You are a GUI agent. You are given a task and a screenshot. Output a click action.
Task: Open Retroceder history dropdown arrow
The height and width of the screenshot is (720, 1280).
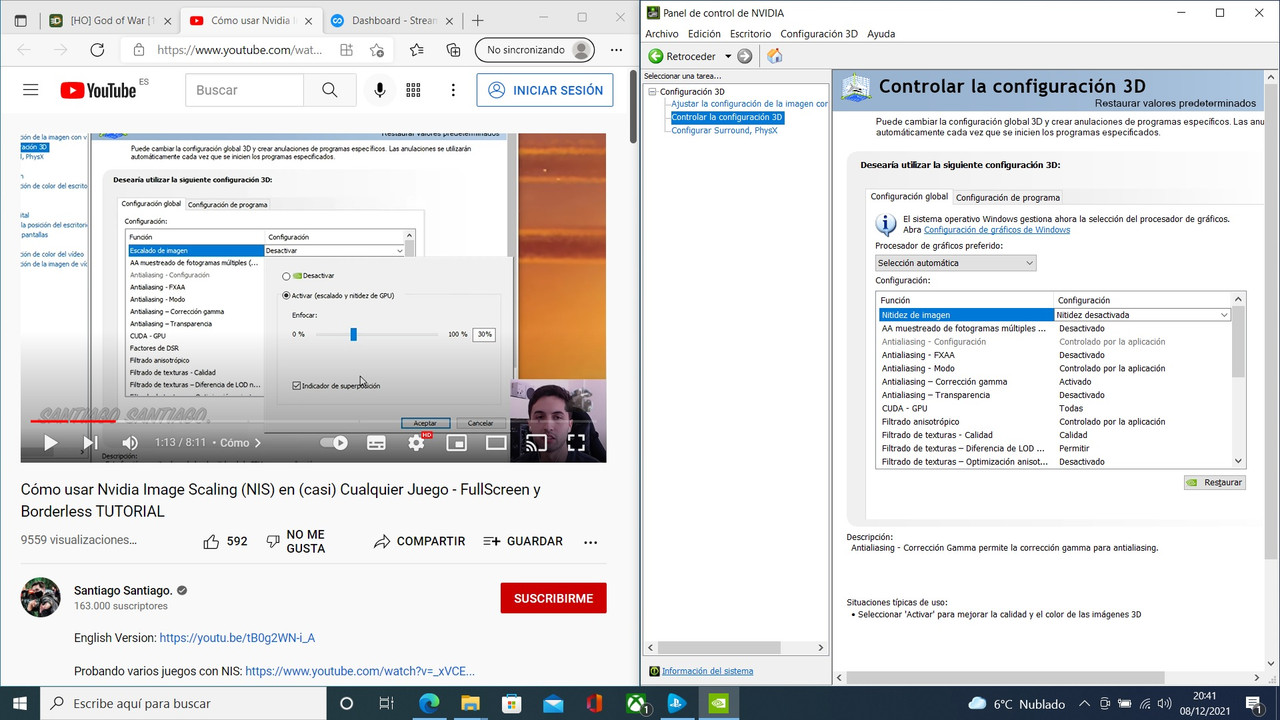pos(728,57)
